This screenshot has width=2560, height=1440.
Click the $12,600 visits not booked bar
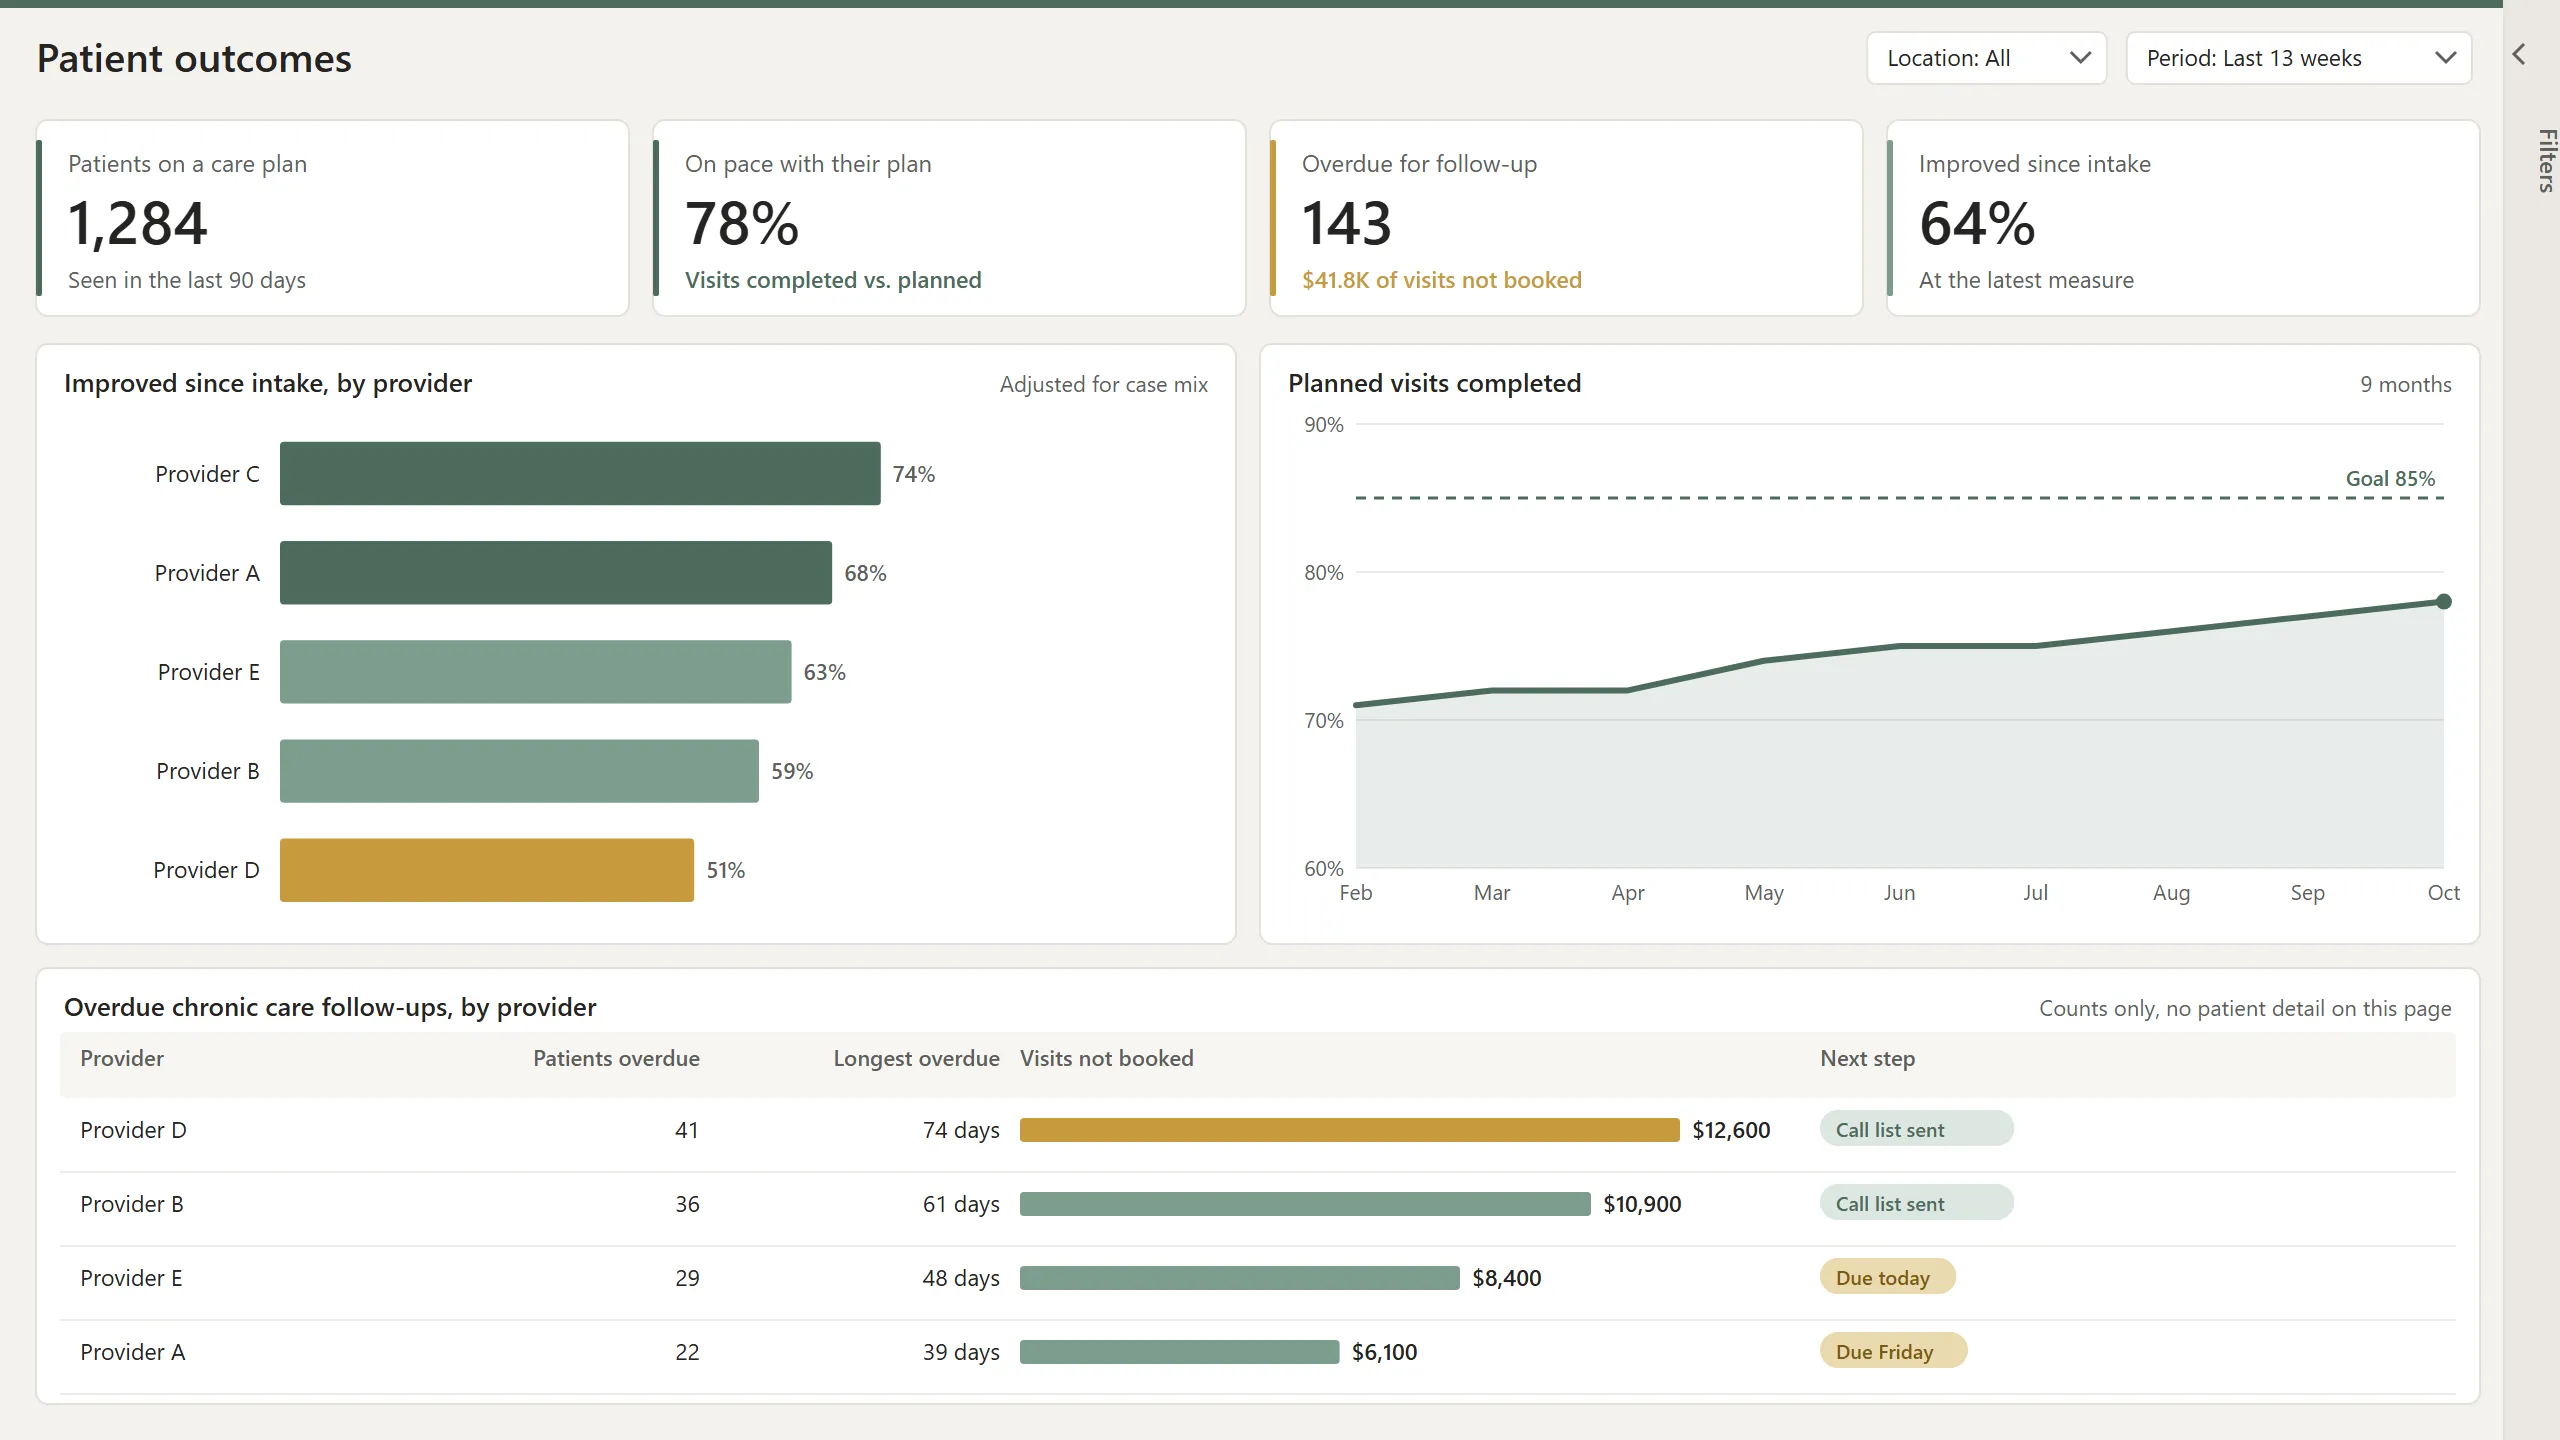point(1350,1130)
